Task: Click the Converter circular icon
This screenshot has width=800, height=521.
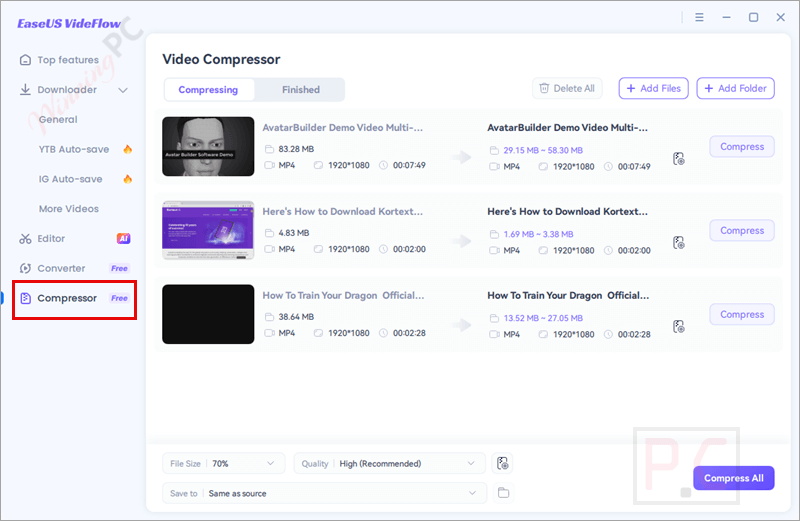Action: 25,268
